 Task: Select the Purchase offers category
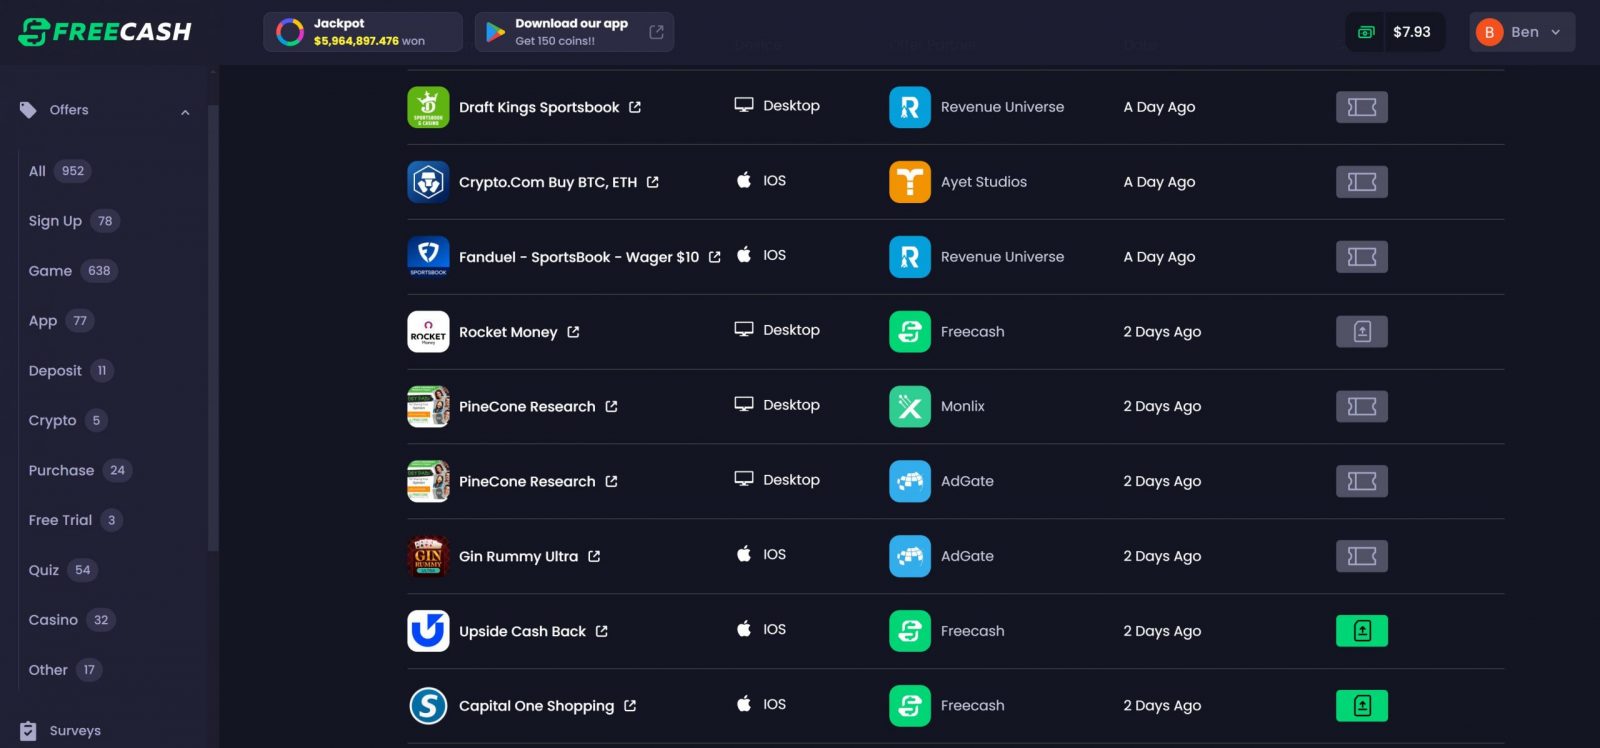coord(80,470)
